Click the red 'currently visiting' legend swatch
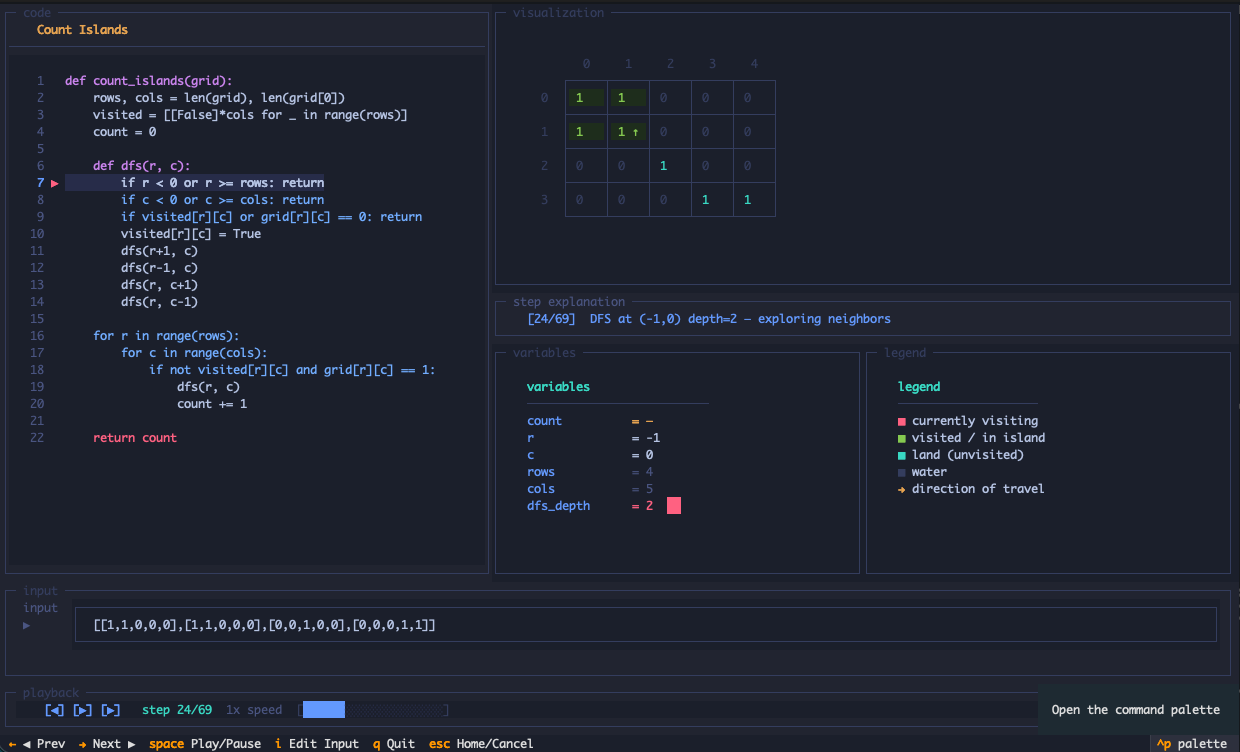 (902, 421)
